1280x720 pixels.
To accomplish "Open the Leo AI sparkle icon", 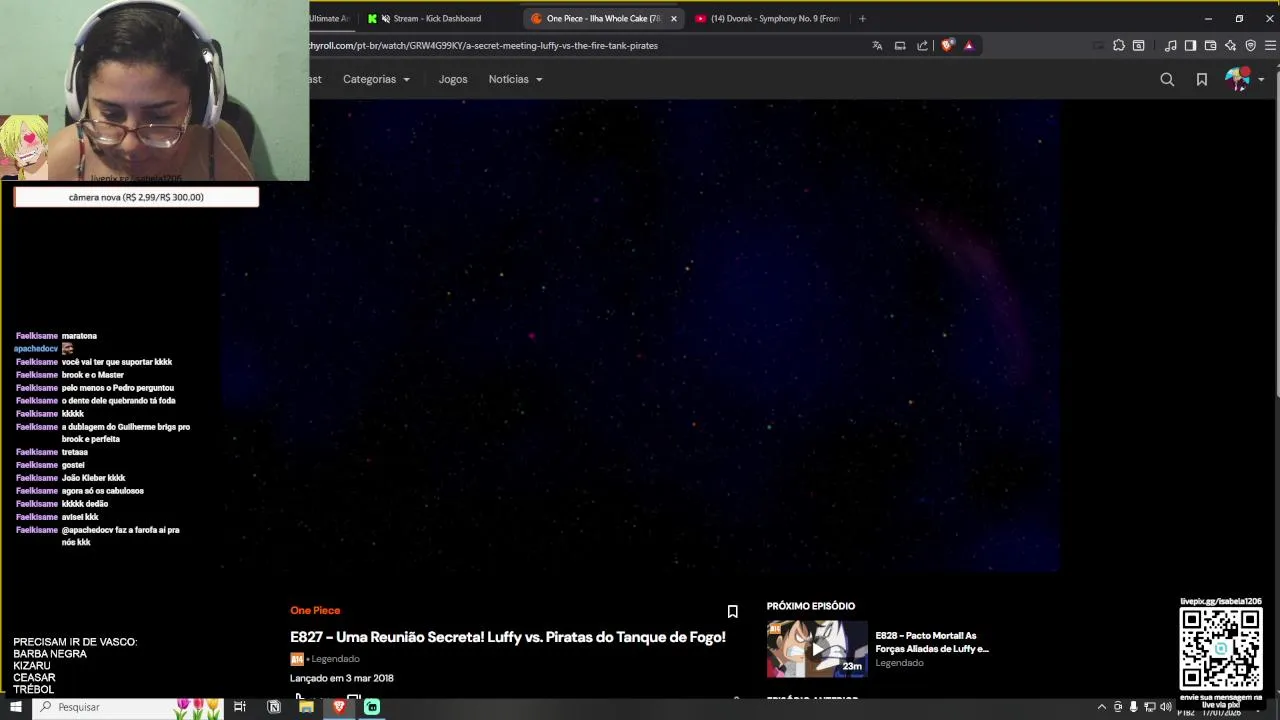I will [1230, 45].
